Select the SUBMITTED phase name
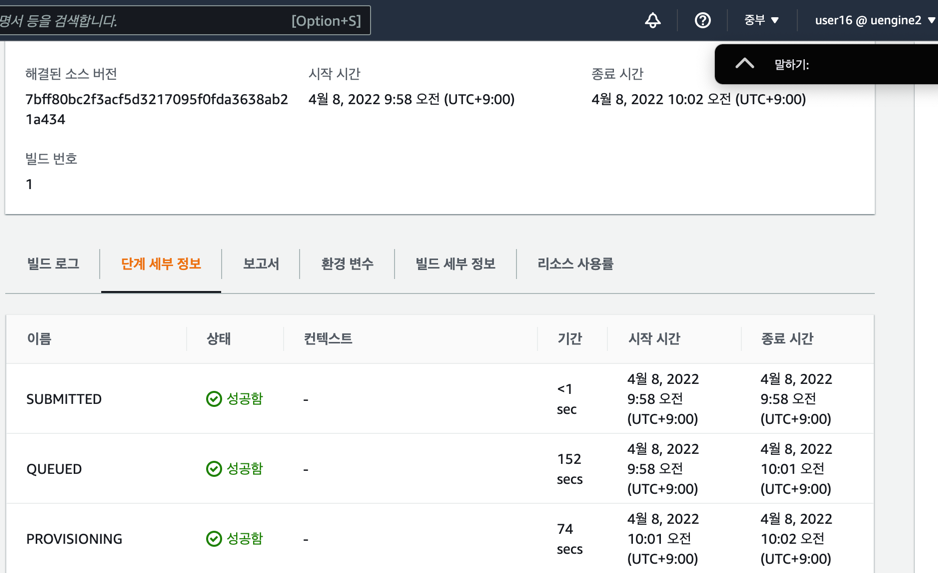Screen dimensions: 938x573 (x=64, y=399)
